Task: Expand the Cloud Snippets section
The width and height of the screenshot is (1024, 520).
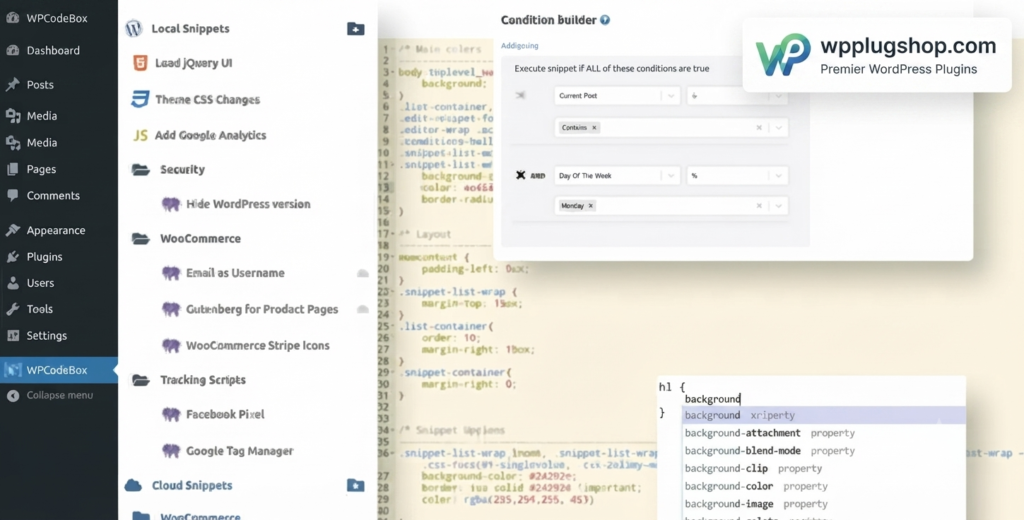Action: (192, 485)
